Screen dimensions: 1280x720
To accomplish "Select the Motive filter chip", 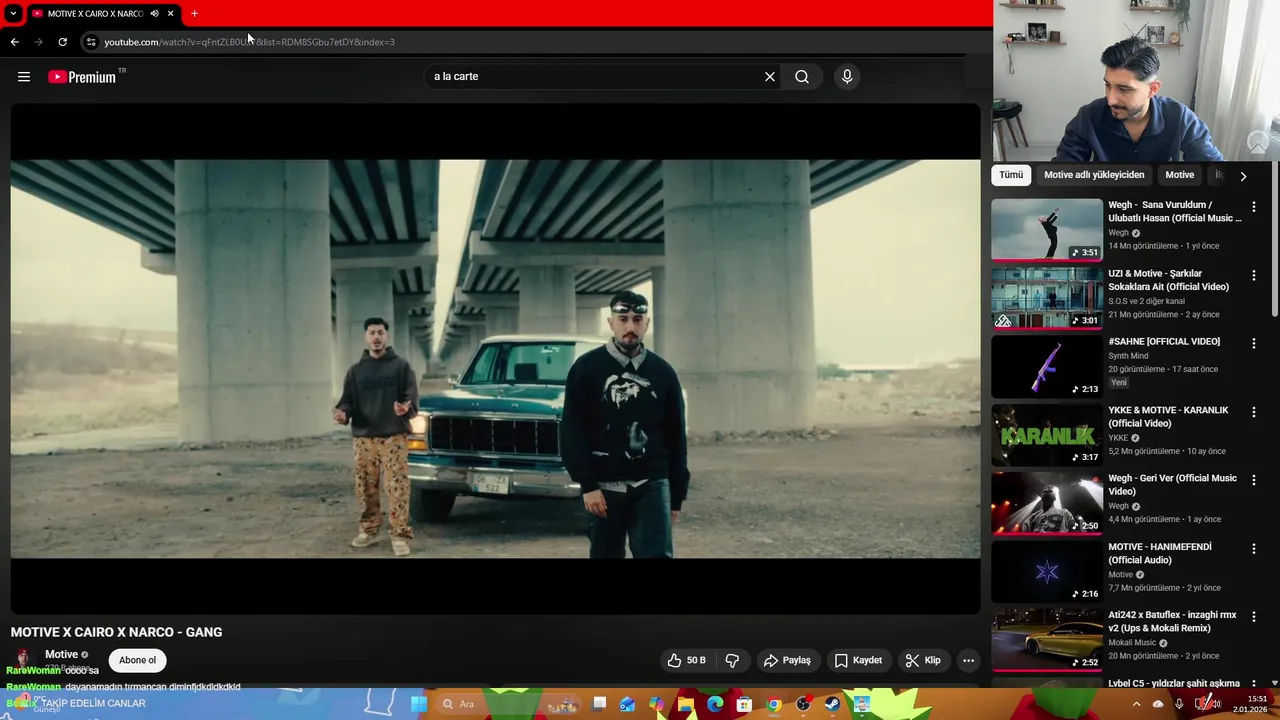I will 1179,175.
